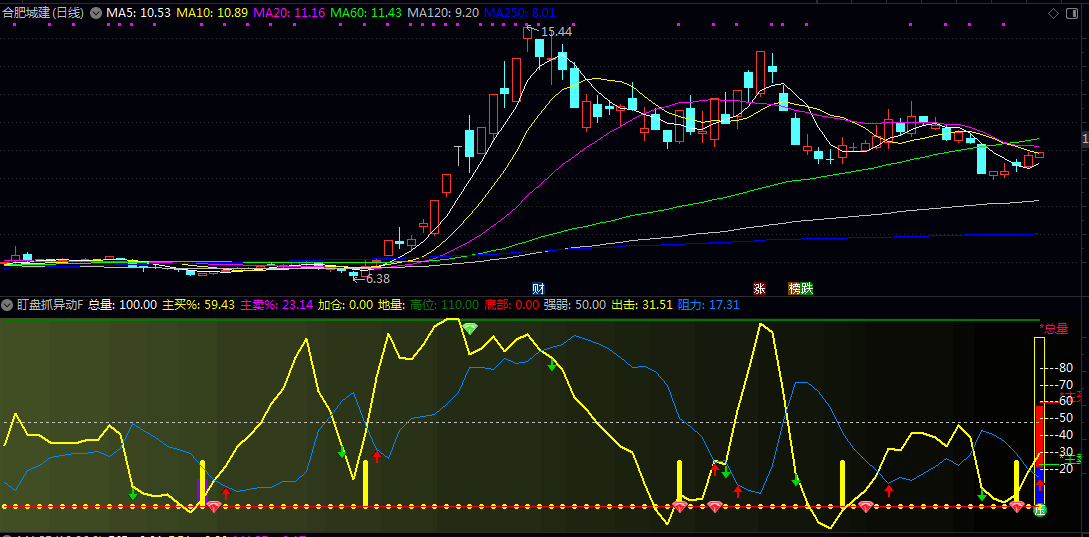Click the leftmost red gem signal on baseline
Screen dimensions: 1089x537
(213, 508)
